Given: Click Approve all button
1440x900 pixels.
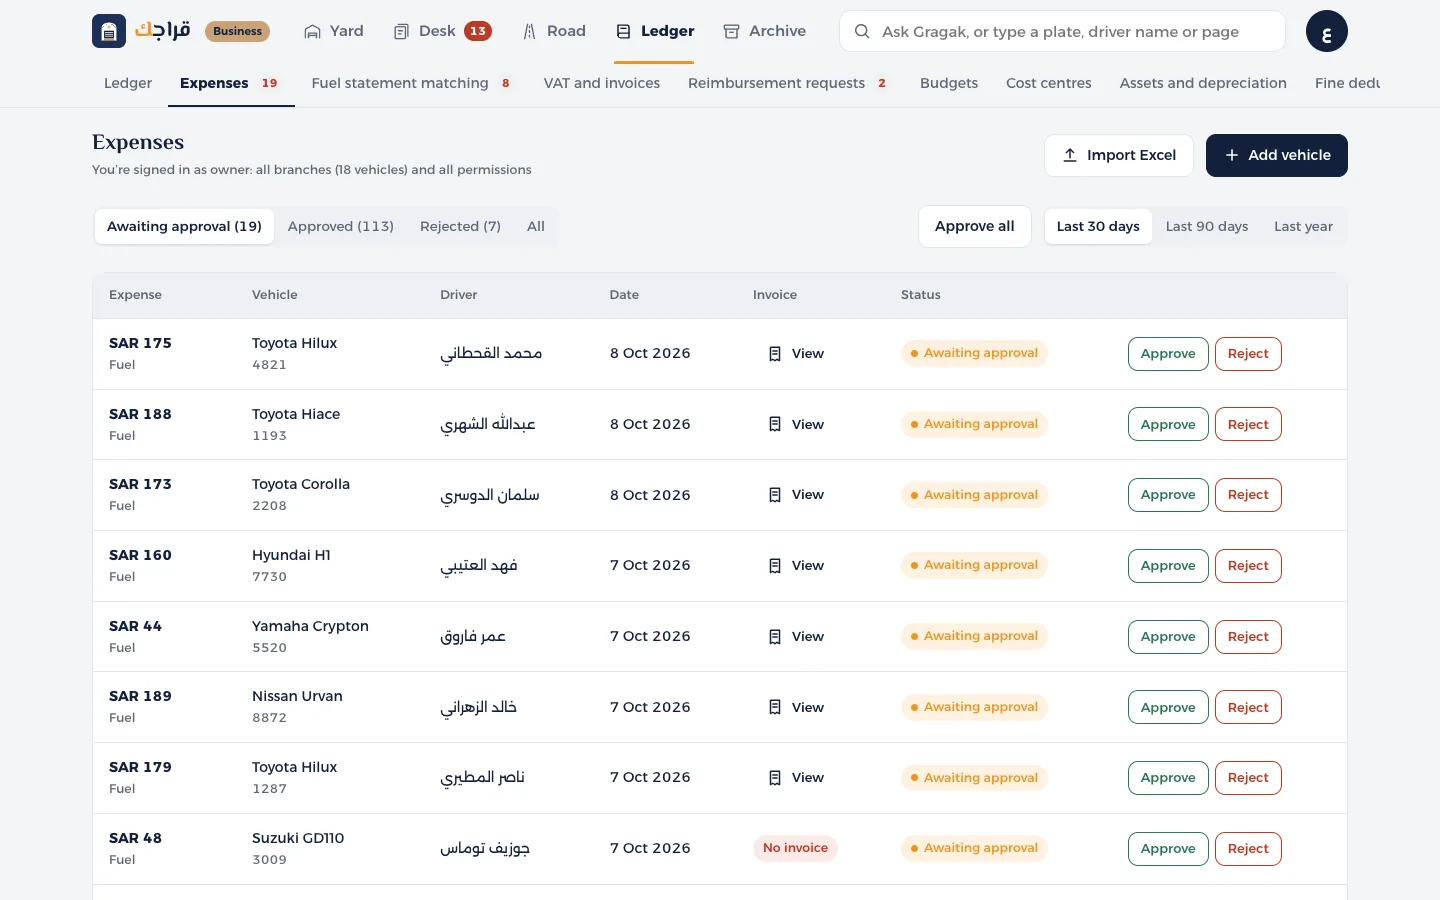Looking at the screenshot, I should click(x=975, y=227).
